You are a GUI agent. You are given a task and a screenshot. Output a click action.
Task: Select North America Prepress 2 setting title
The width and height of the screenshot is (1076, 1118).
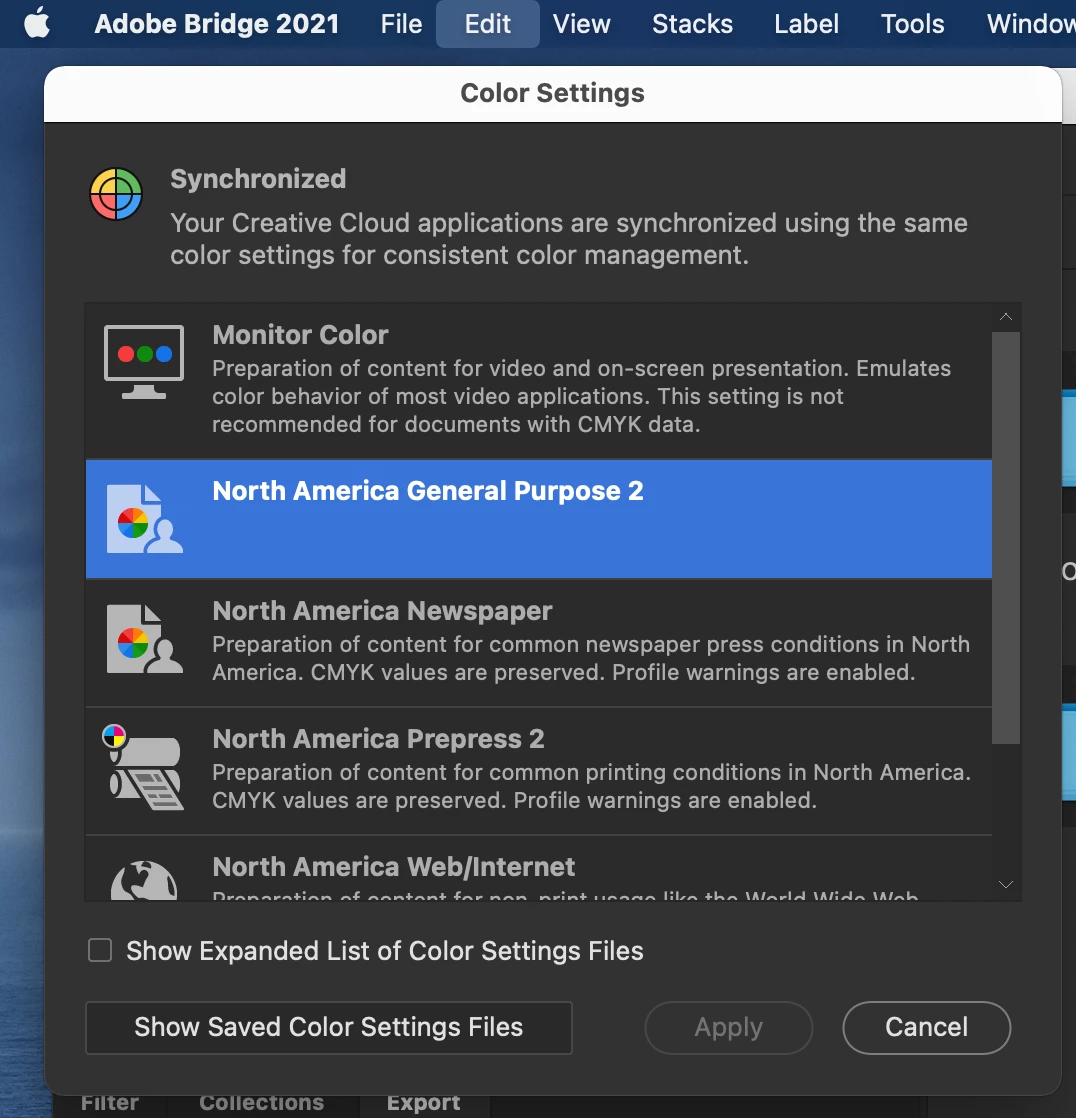coord(379,739)
